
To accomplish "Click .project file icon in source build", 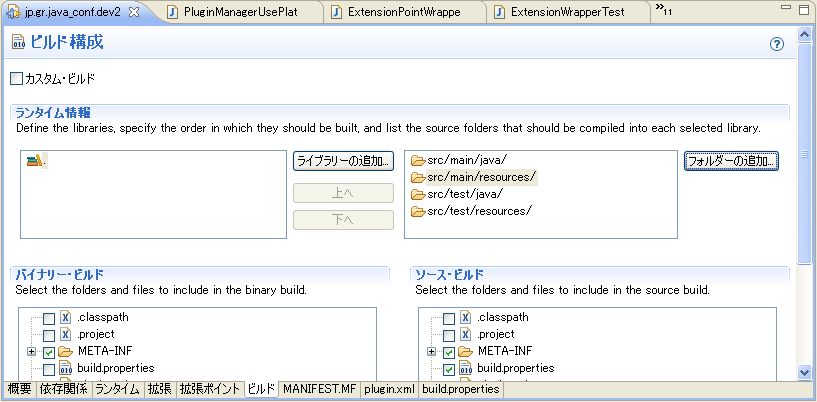I will (x=465, y=334).
